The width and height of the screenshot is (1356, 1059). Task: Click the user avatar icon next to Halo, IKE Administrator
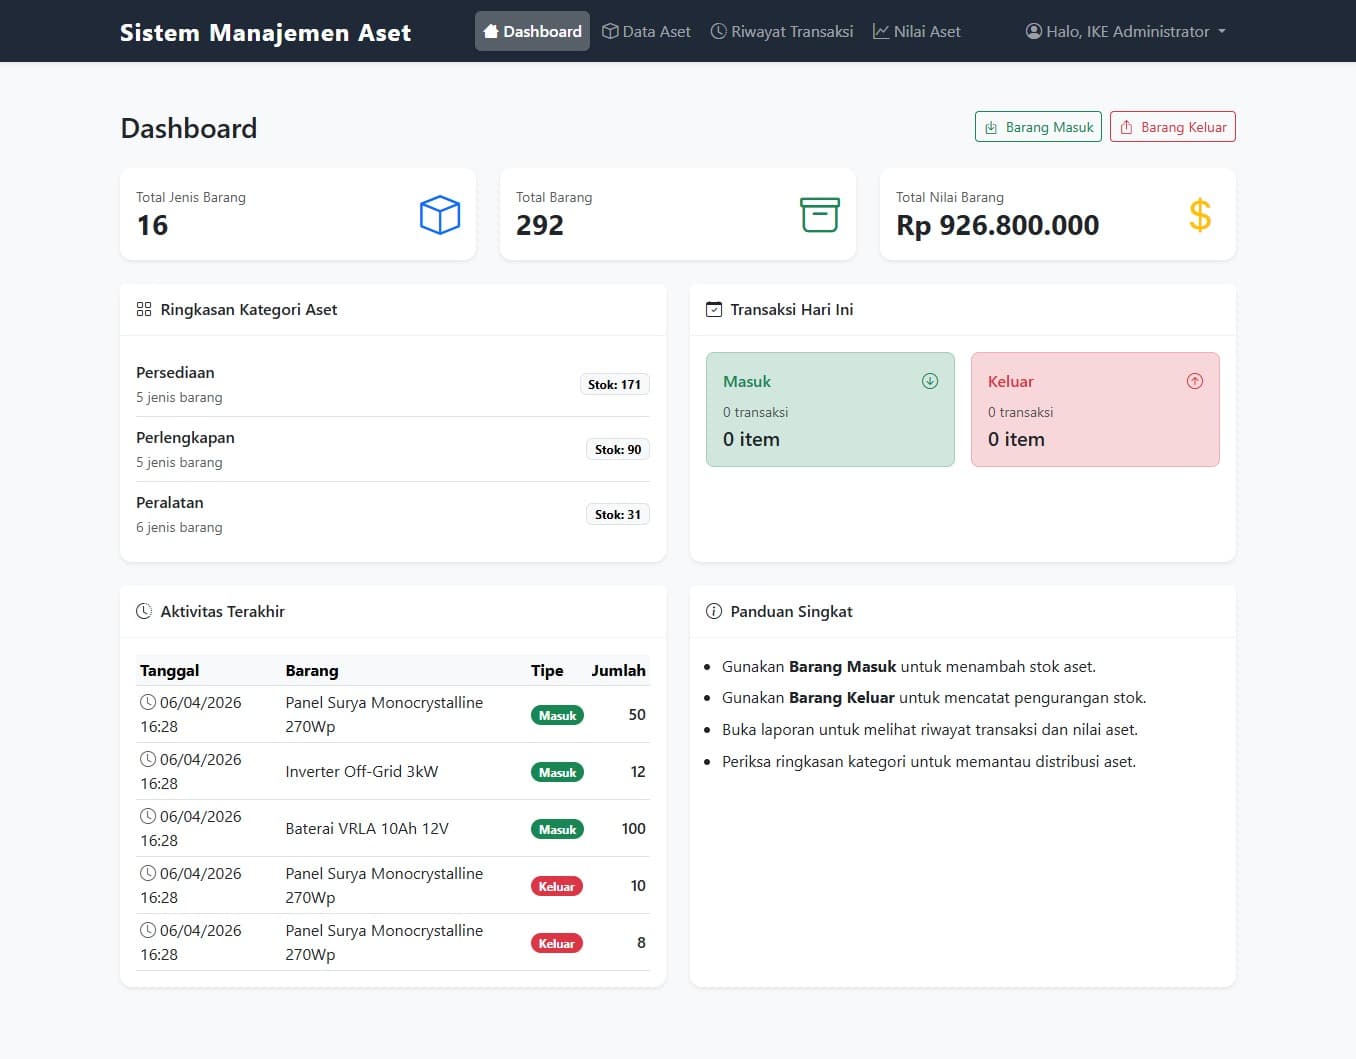point(1034,31)
